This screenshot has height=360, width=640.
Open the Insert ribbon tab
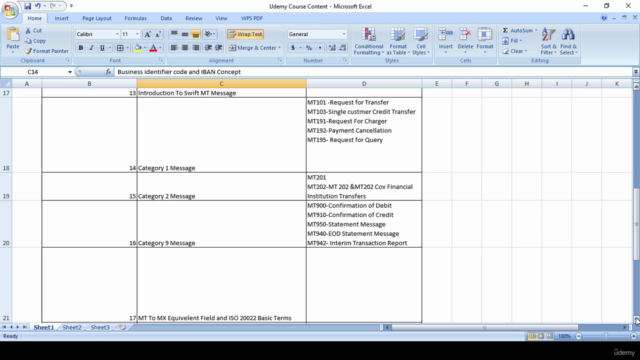point(62,18)
